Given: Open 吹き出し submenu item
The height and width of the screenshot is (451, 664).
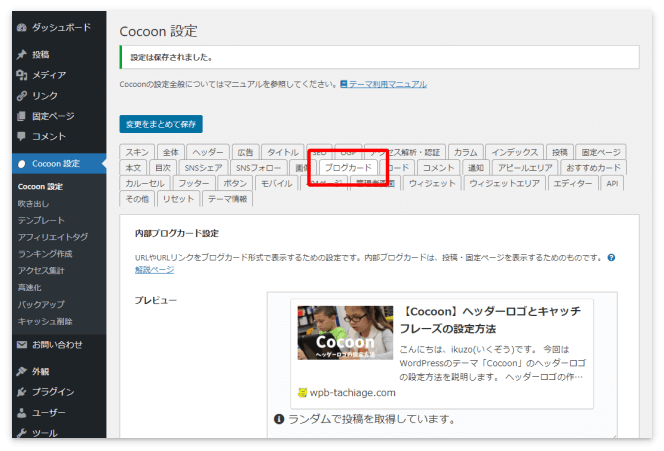Looking at the screenshot, I should (x=33, y=204).
